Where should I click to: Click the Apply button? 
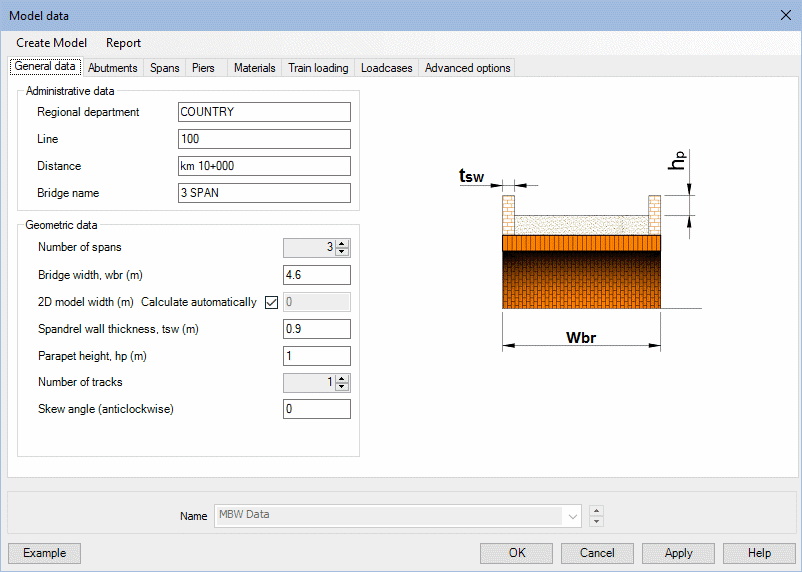point(678,553)
